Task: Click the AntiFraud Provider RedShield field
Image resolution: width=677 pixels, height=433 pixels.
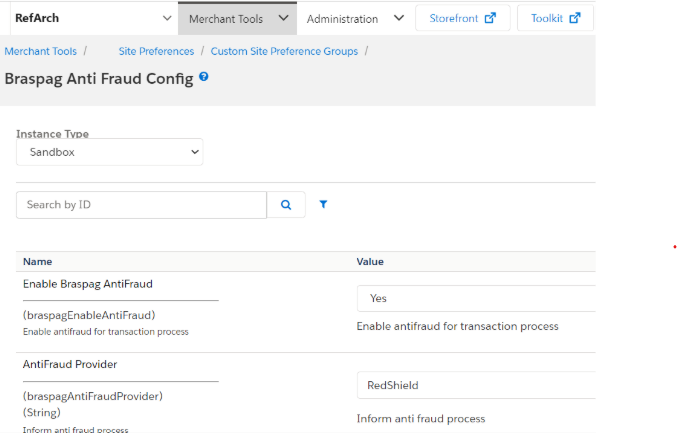Action: pos(476,385)
